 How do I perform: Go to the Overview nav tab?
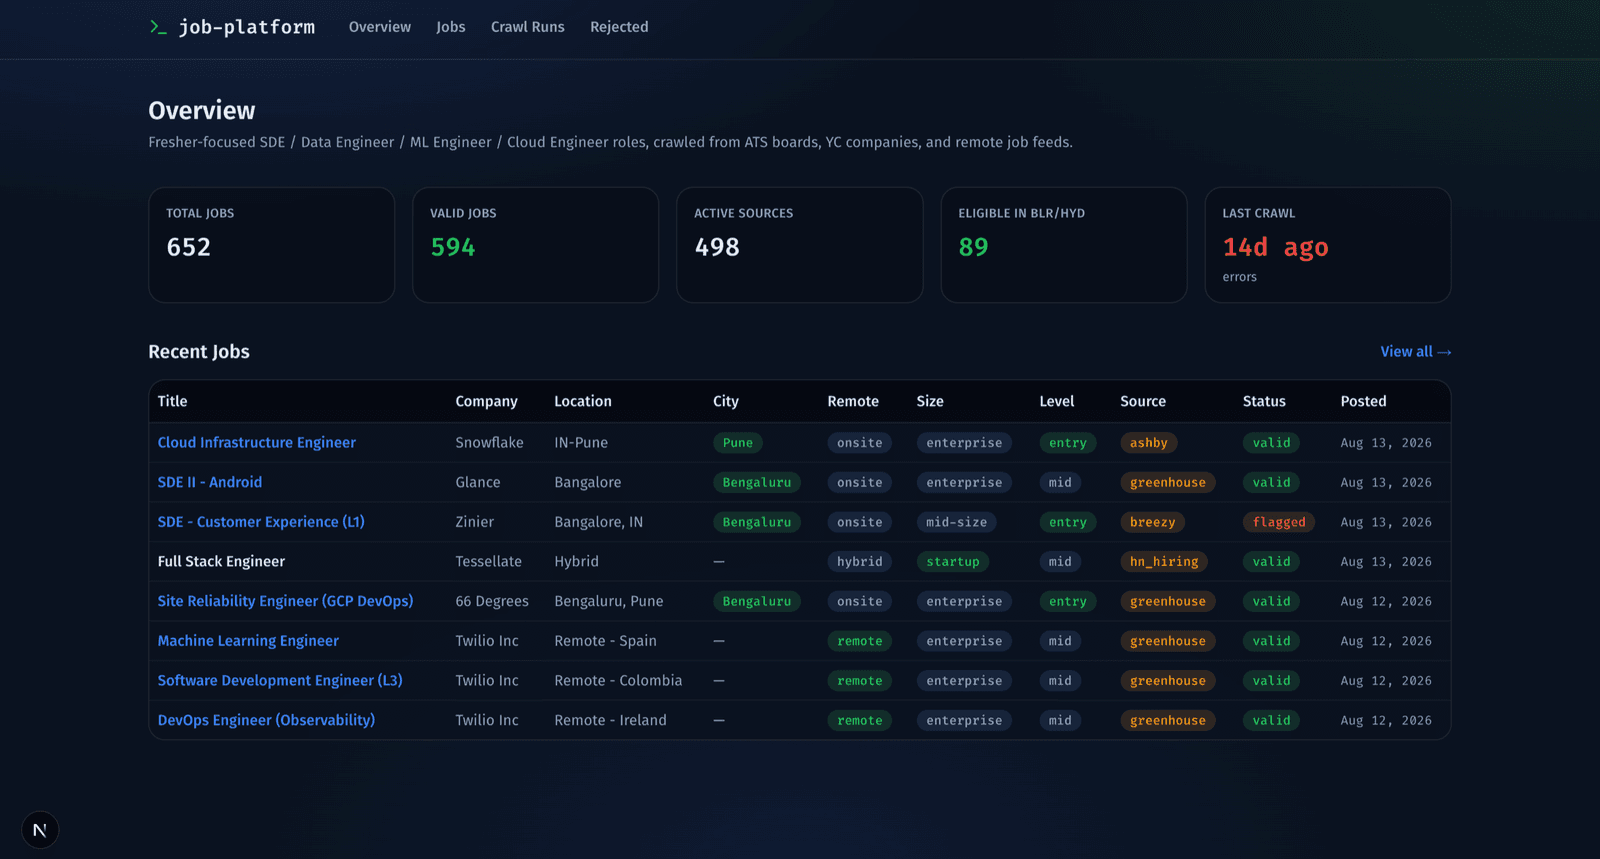point(380,27)
